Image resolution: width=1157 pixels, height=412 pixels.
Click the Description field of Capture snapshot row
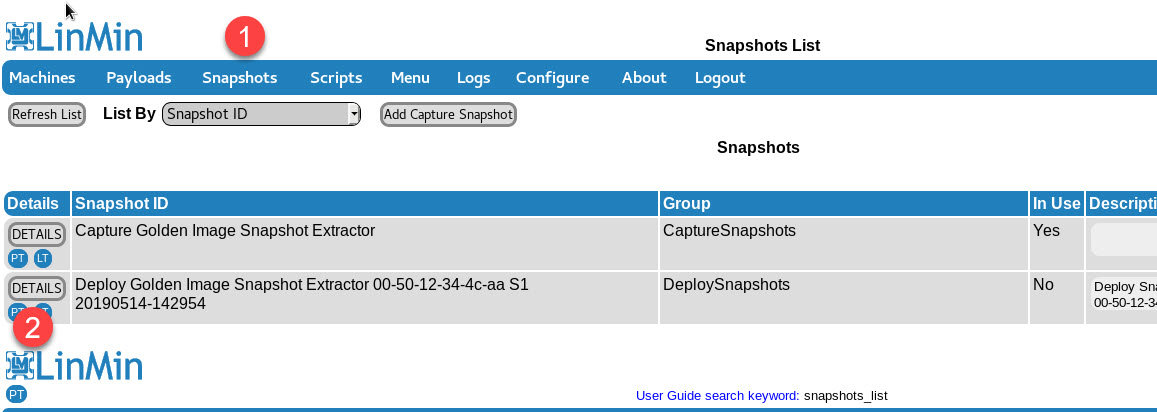pos(1124,240)
